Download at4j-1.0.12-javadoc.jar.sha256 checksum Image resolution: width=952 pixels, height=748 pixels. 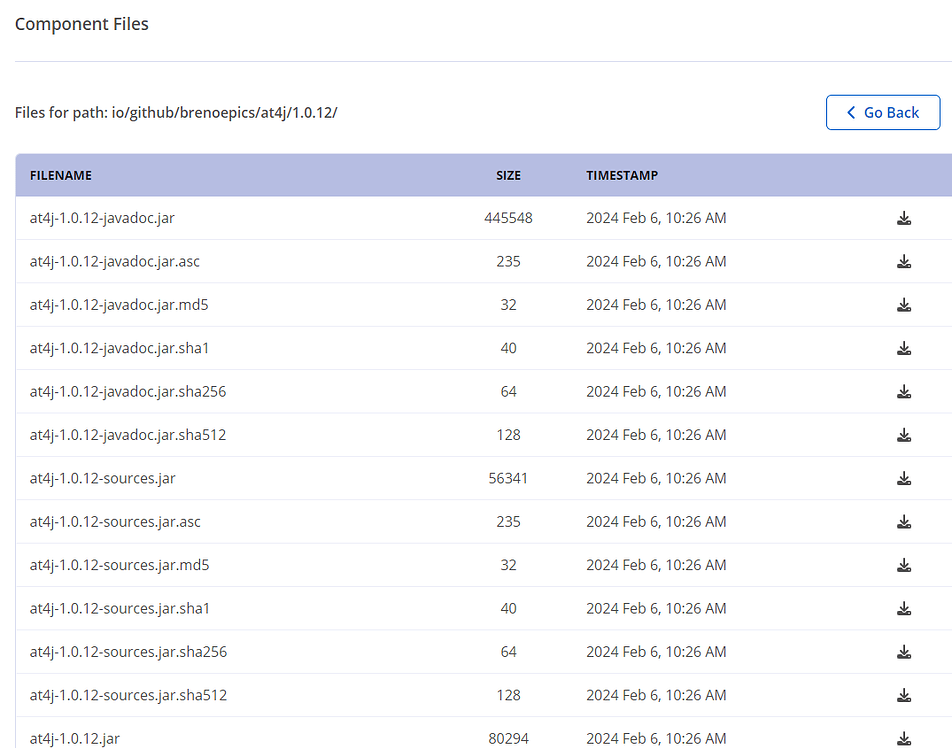tap(904, 392)
